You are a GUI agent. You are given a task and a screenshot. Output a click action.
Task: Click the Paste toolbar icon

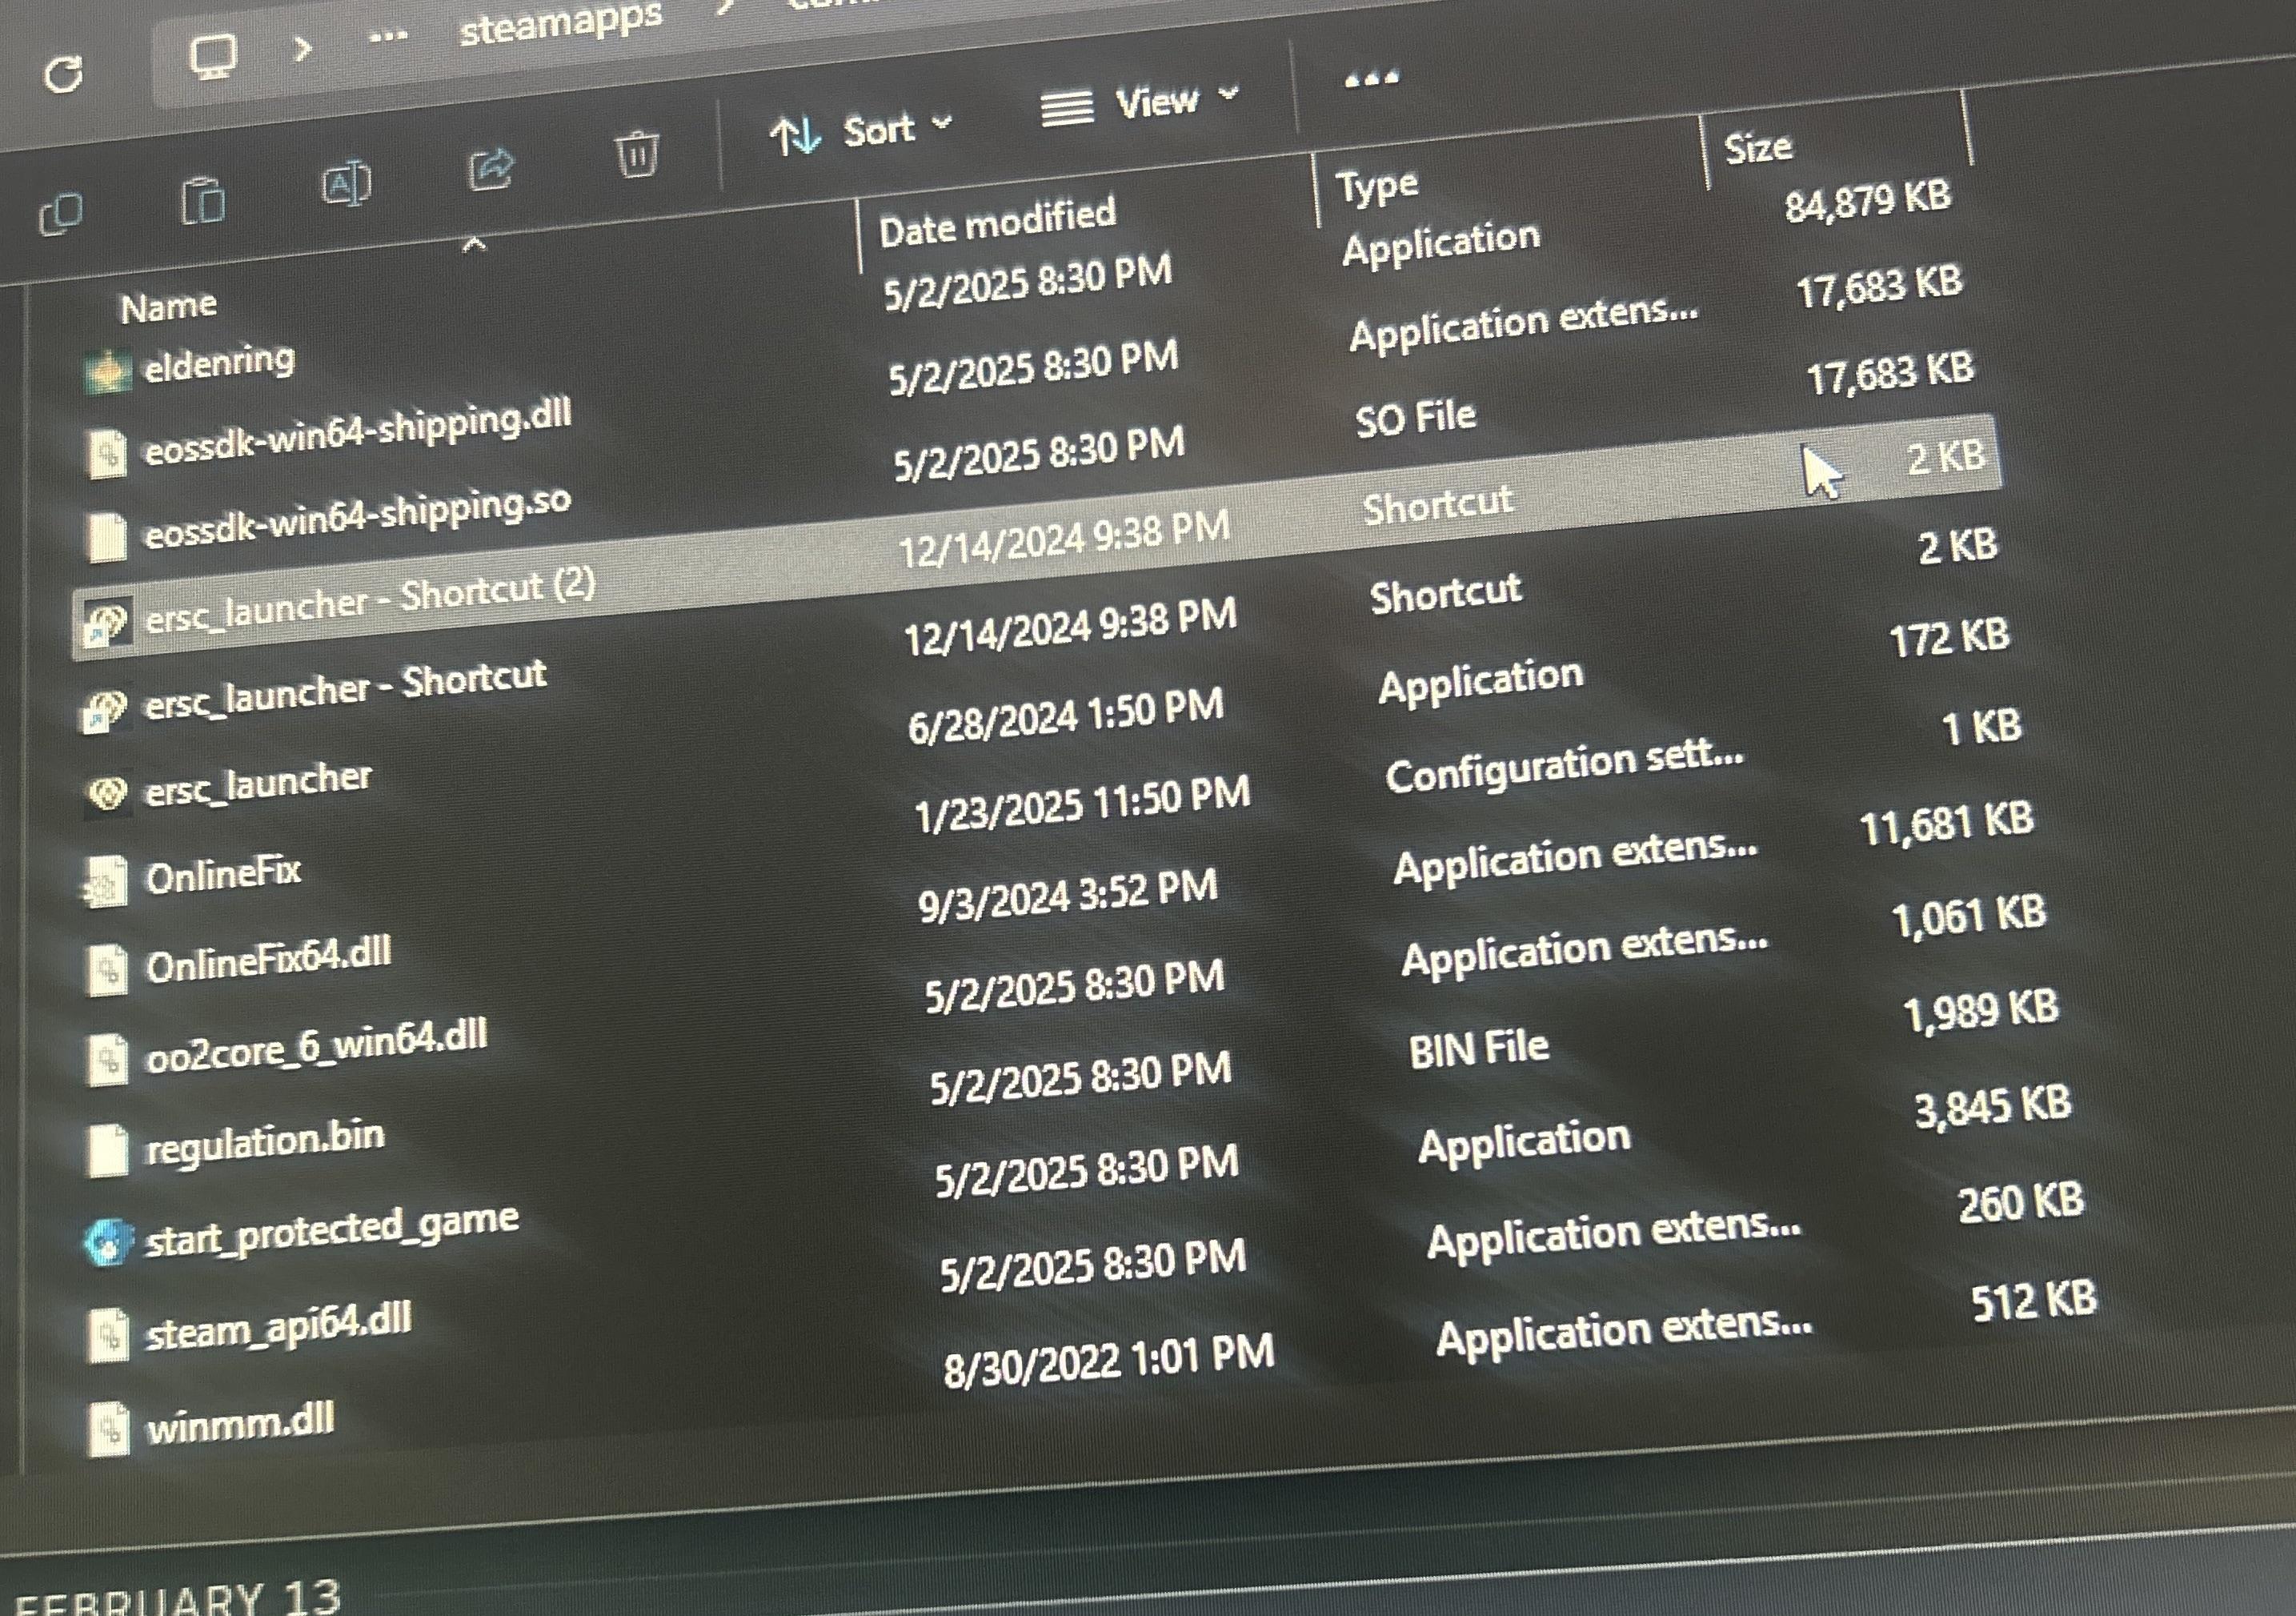pos(203,200)
